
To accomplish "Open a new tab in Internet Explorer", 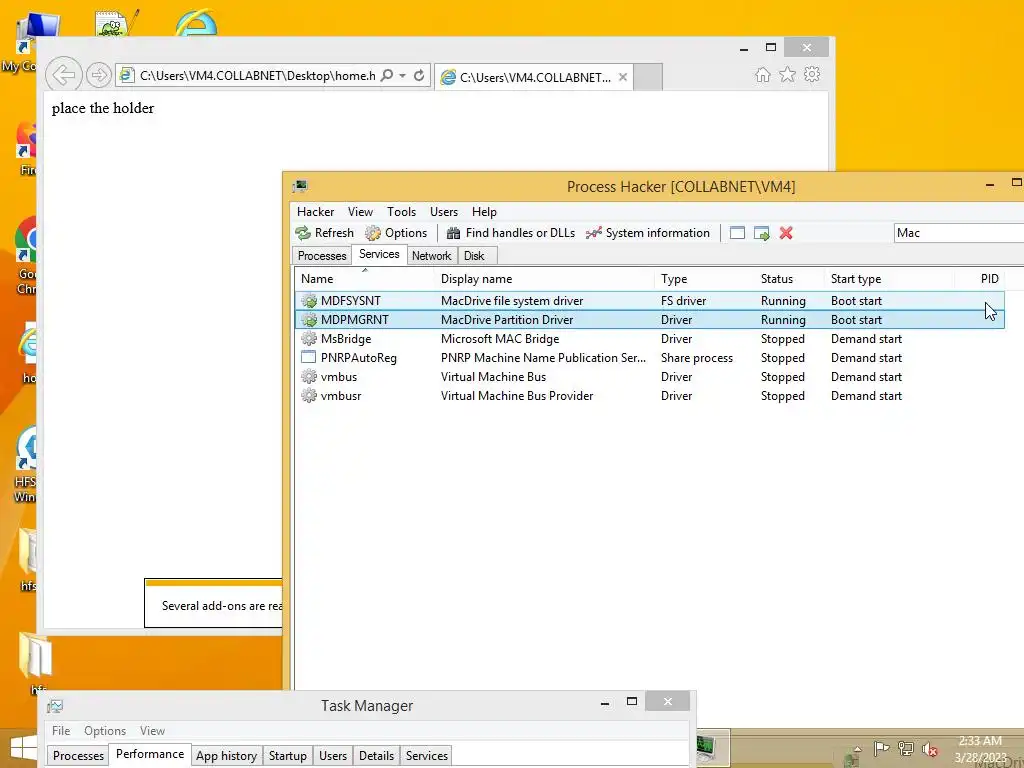I will 648,77.
